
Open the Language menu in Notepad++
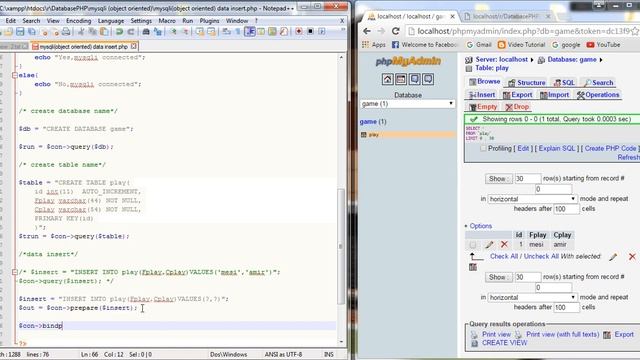(x=111, y=21)
